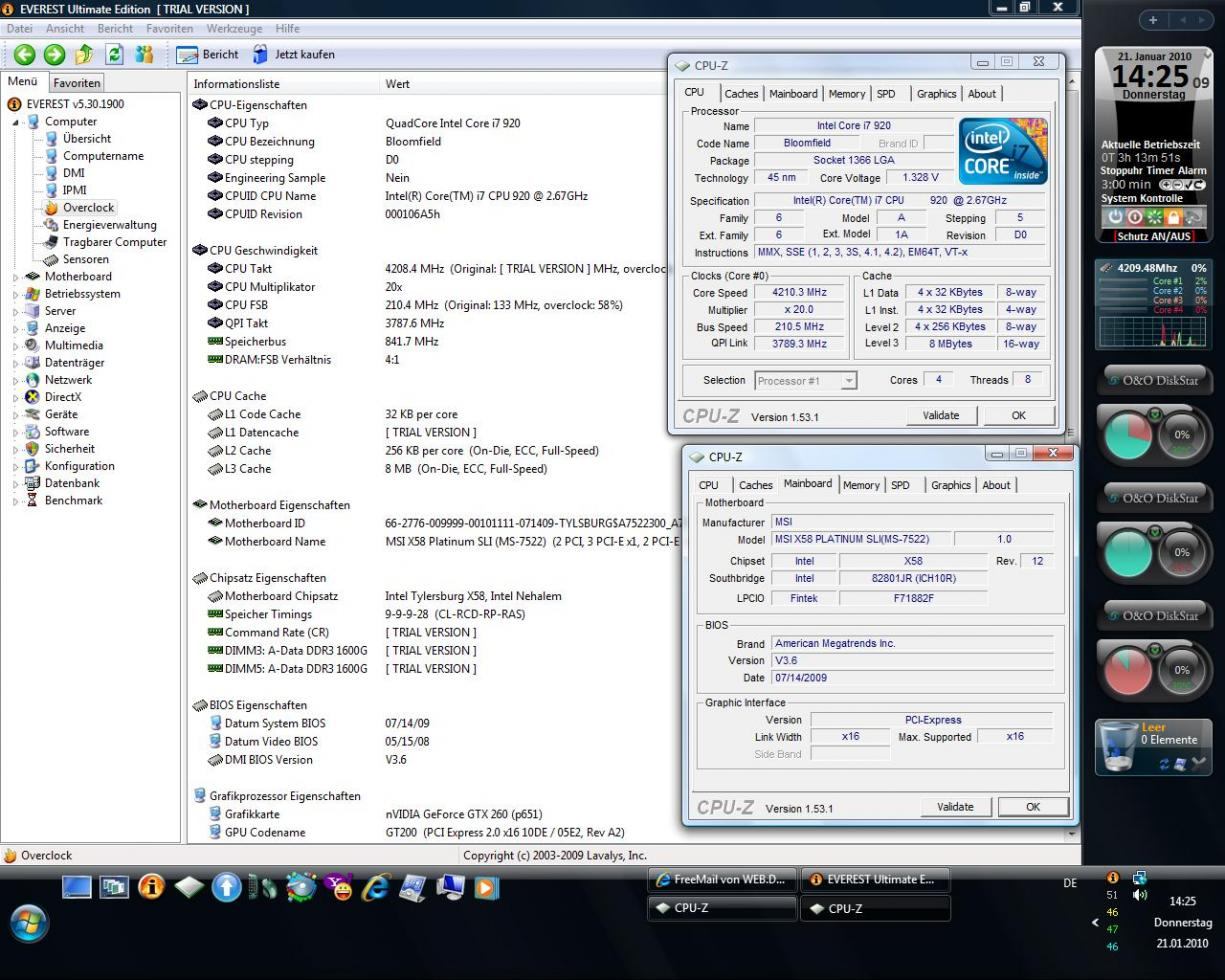Open Memory tab in upper CPU-Z window

(x=846, y=94)
